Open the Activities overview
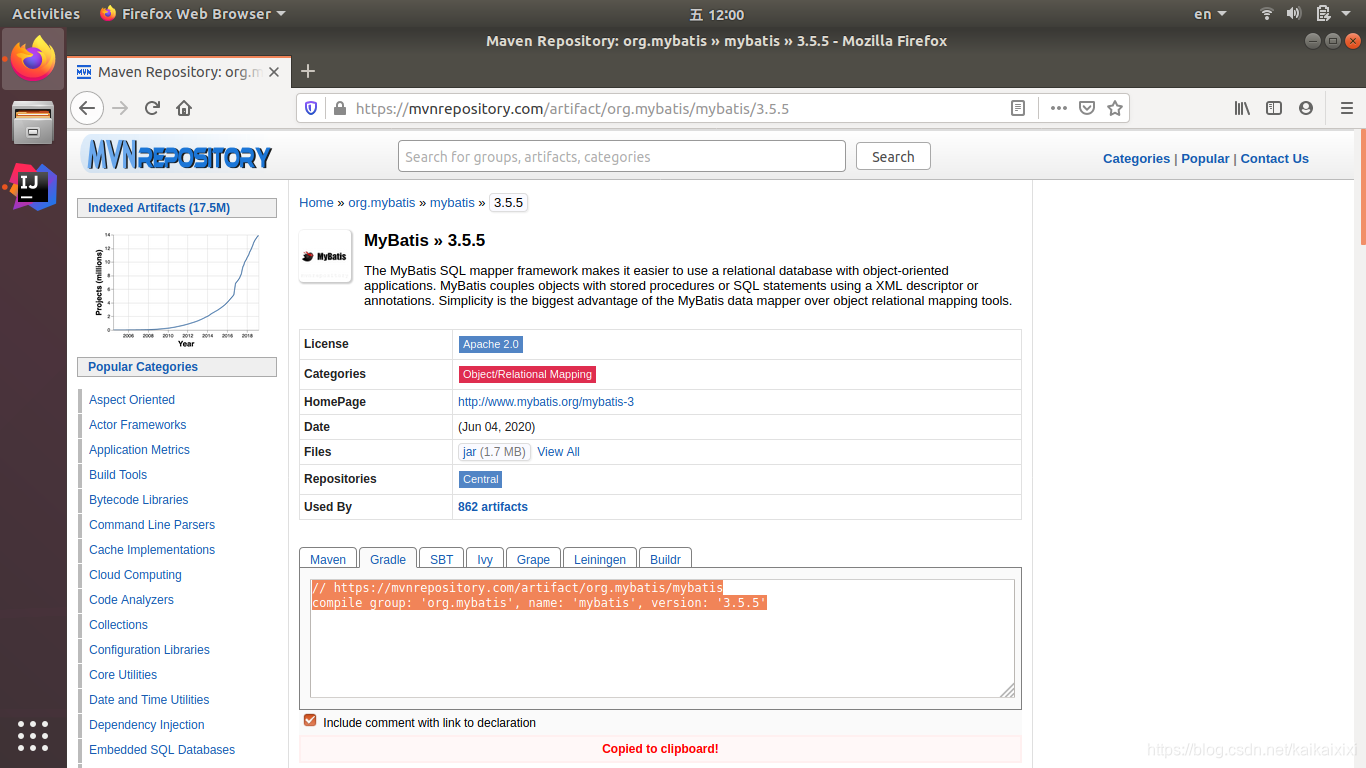 [x=46, y=14]
